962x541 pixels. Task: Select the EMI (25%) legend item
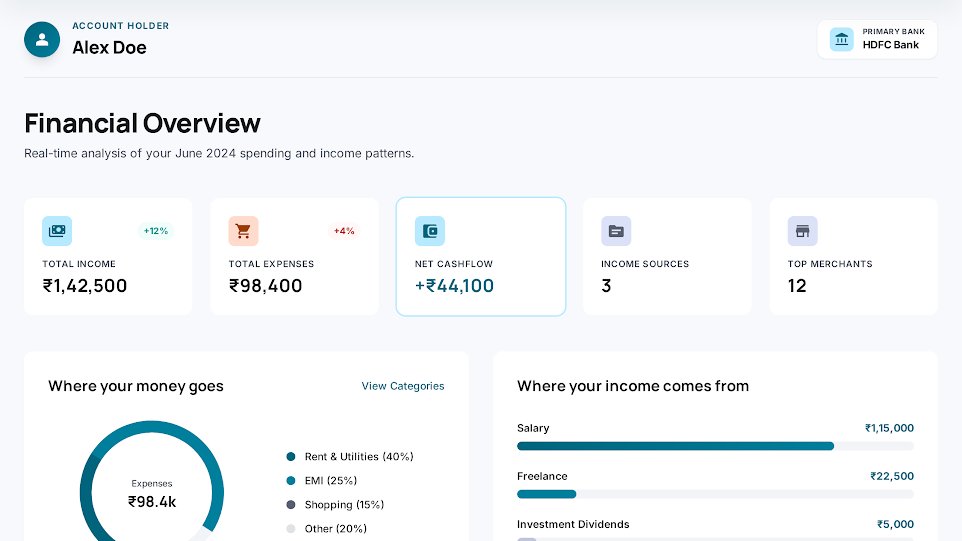pyautogui.click(x=330, y=481)
